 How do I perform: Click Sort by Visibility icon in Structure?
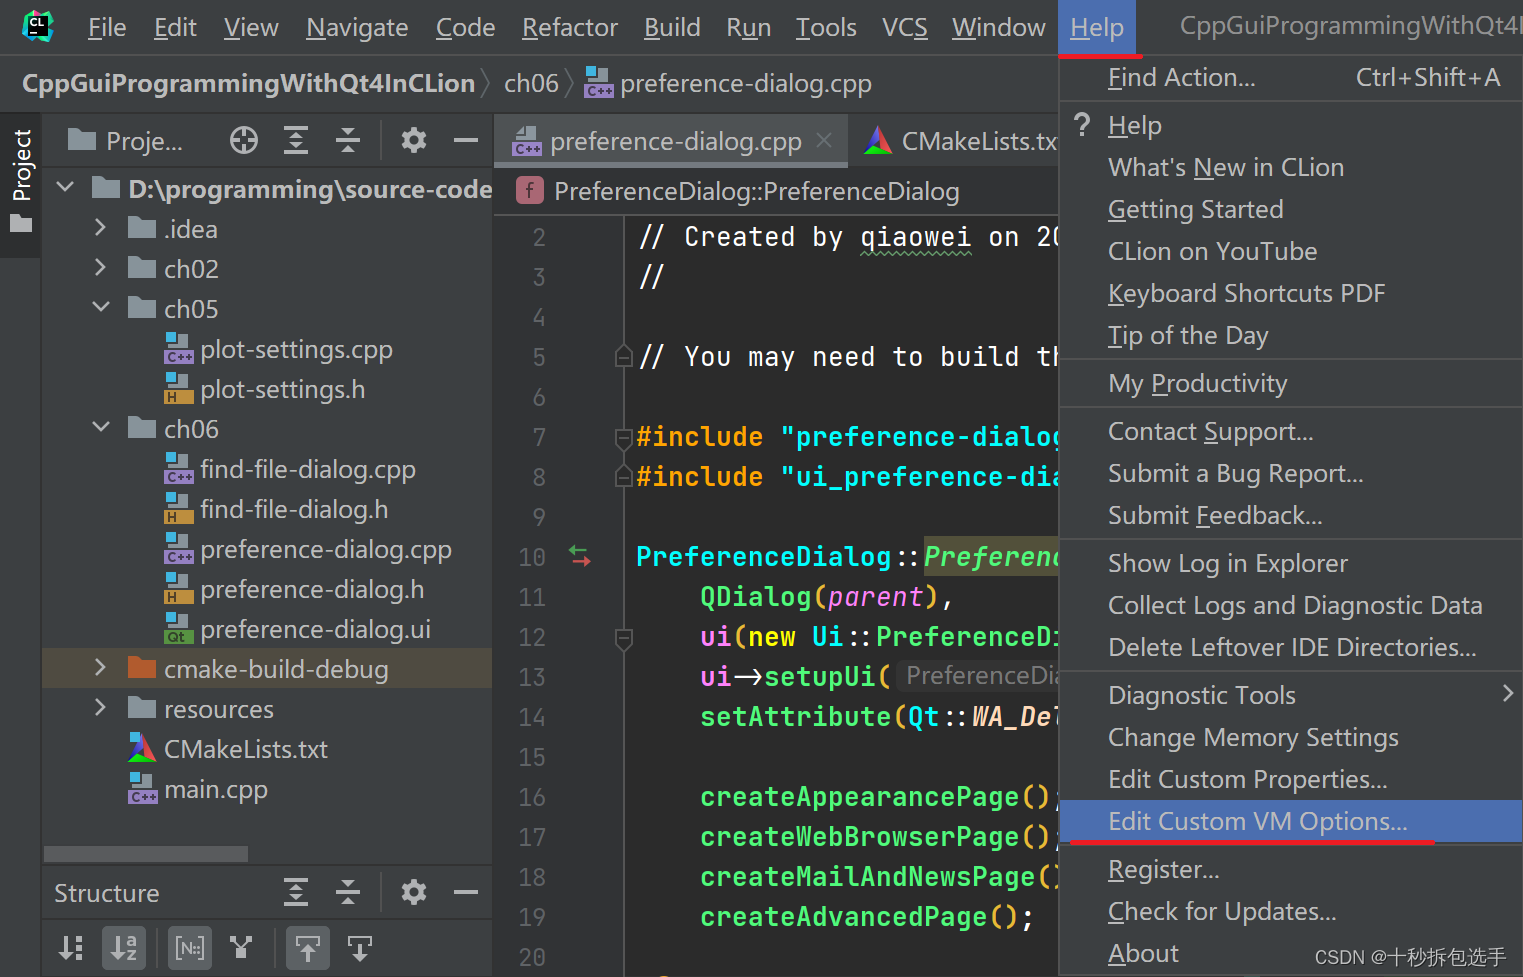[71, 948]
